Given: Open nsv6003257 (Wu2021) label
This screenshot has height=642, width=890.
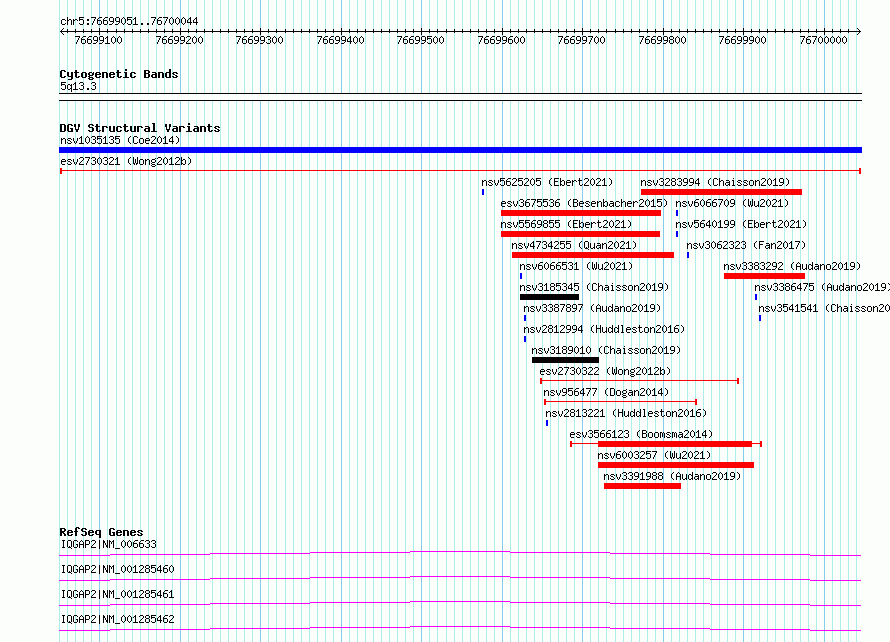Looking at the screenshot, I should click(x=654, y=455).
